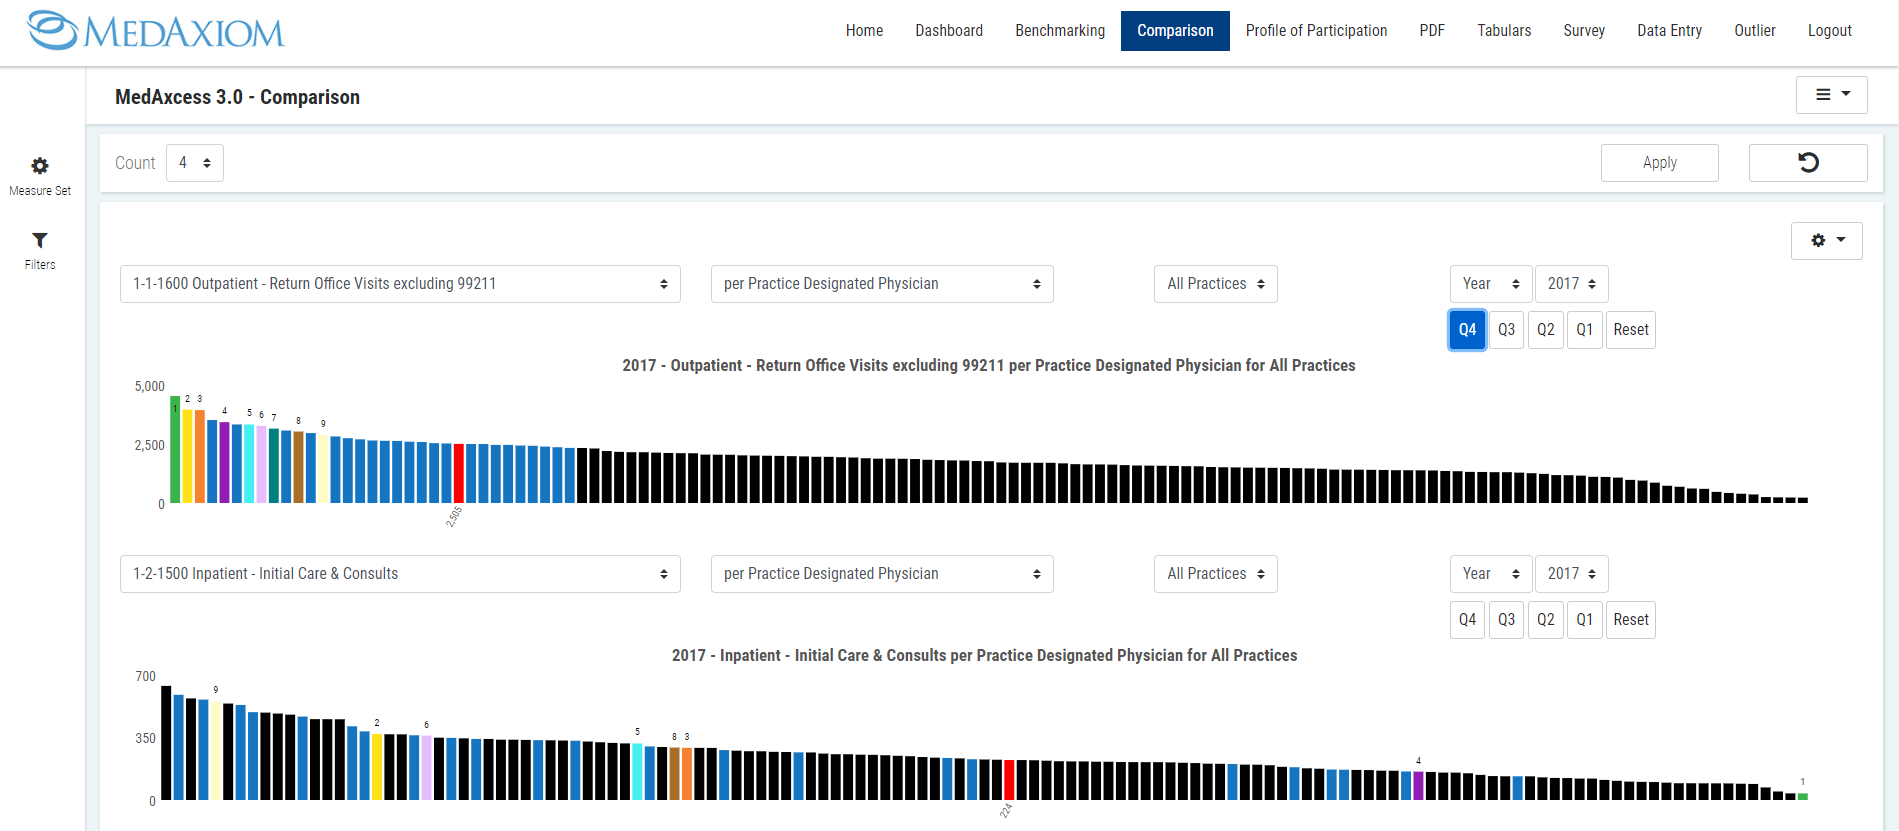The height and width of the screenshot is (831, 1899).
Task: Click Reset beside the Inpatient quarter buttons
Action: coord(1630,620)
